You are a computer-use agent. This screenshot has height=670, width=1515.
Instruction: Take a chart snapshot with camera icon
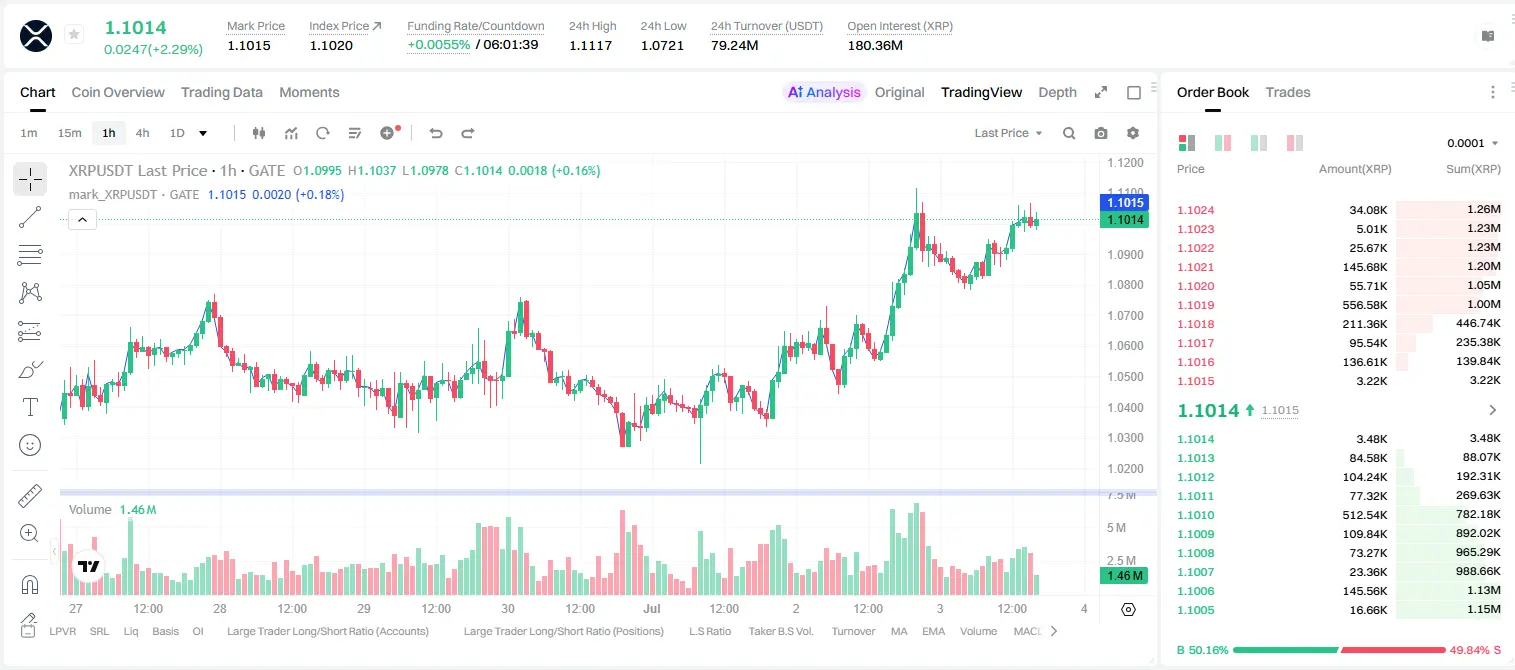1101,133
